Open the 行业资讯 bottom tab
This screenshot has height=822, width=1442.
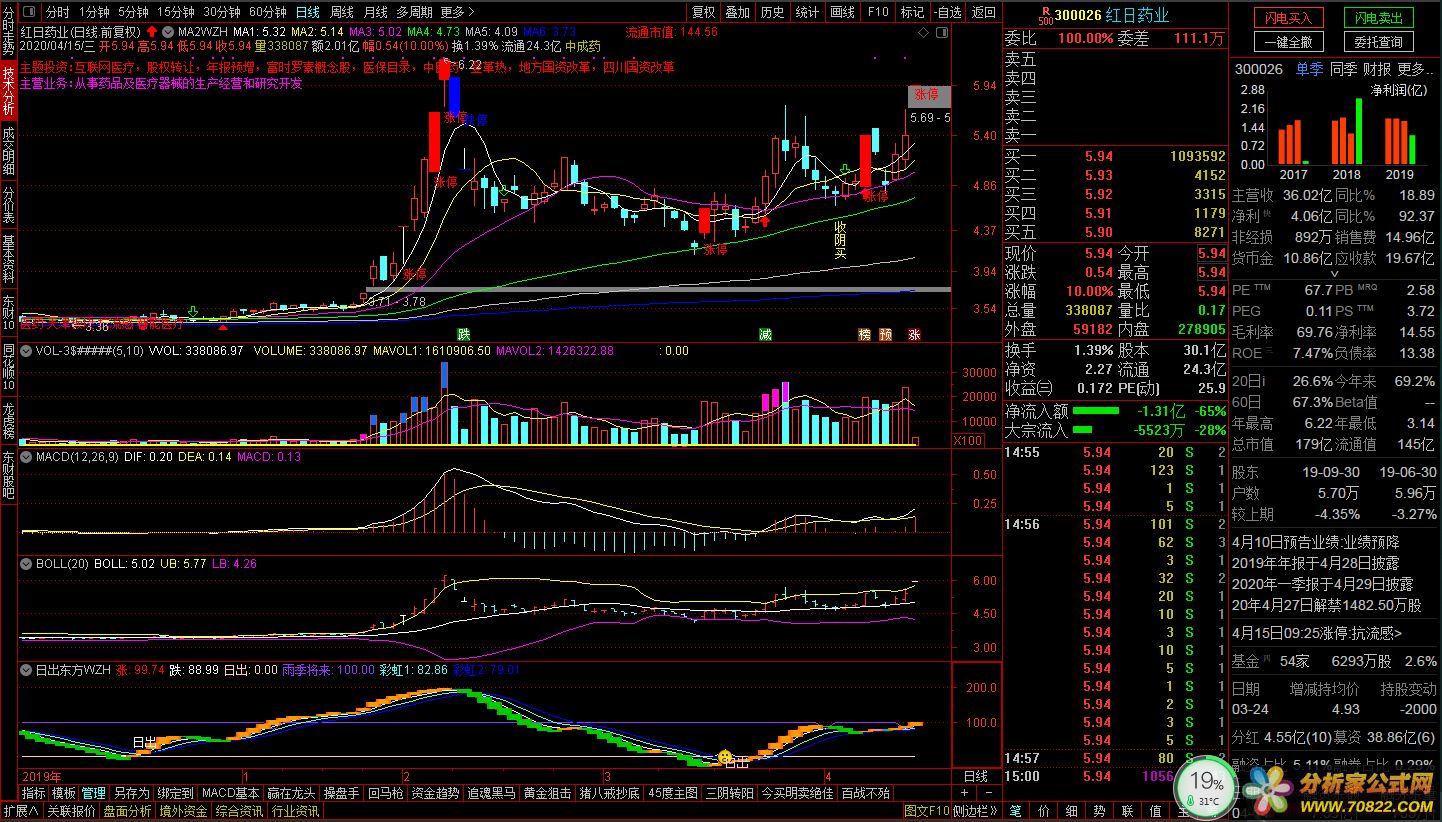click(296, 810)
